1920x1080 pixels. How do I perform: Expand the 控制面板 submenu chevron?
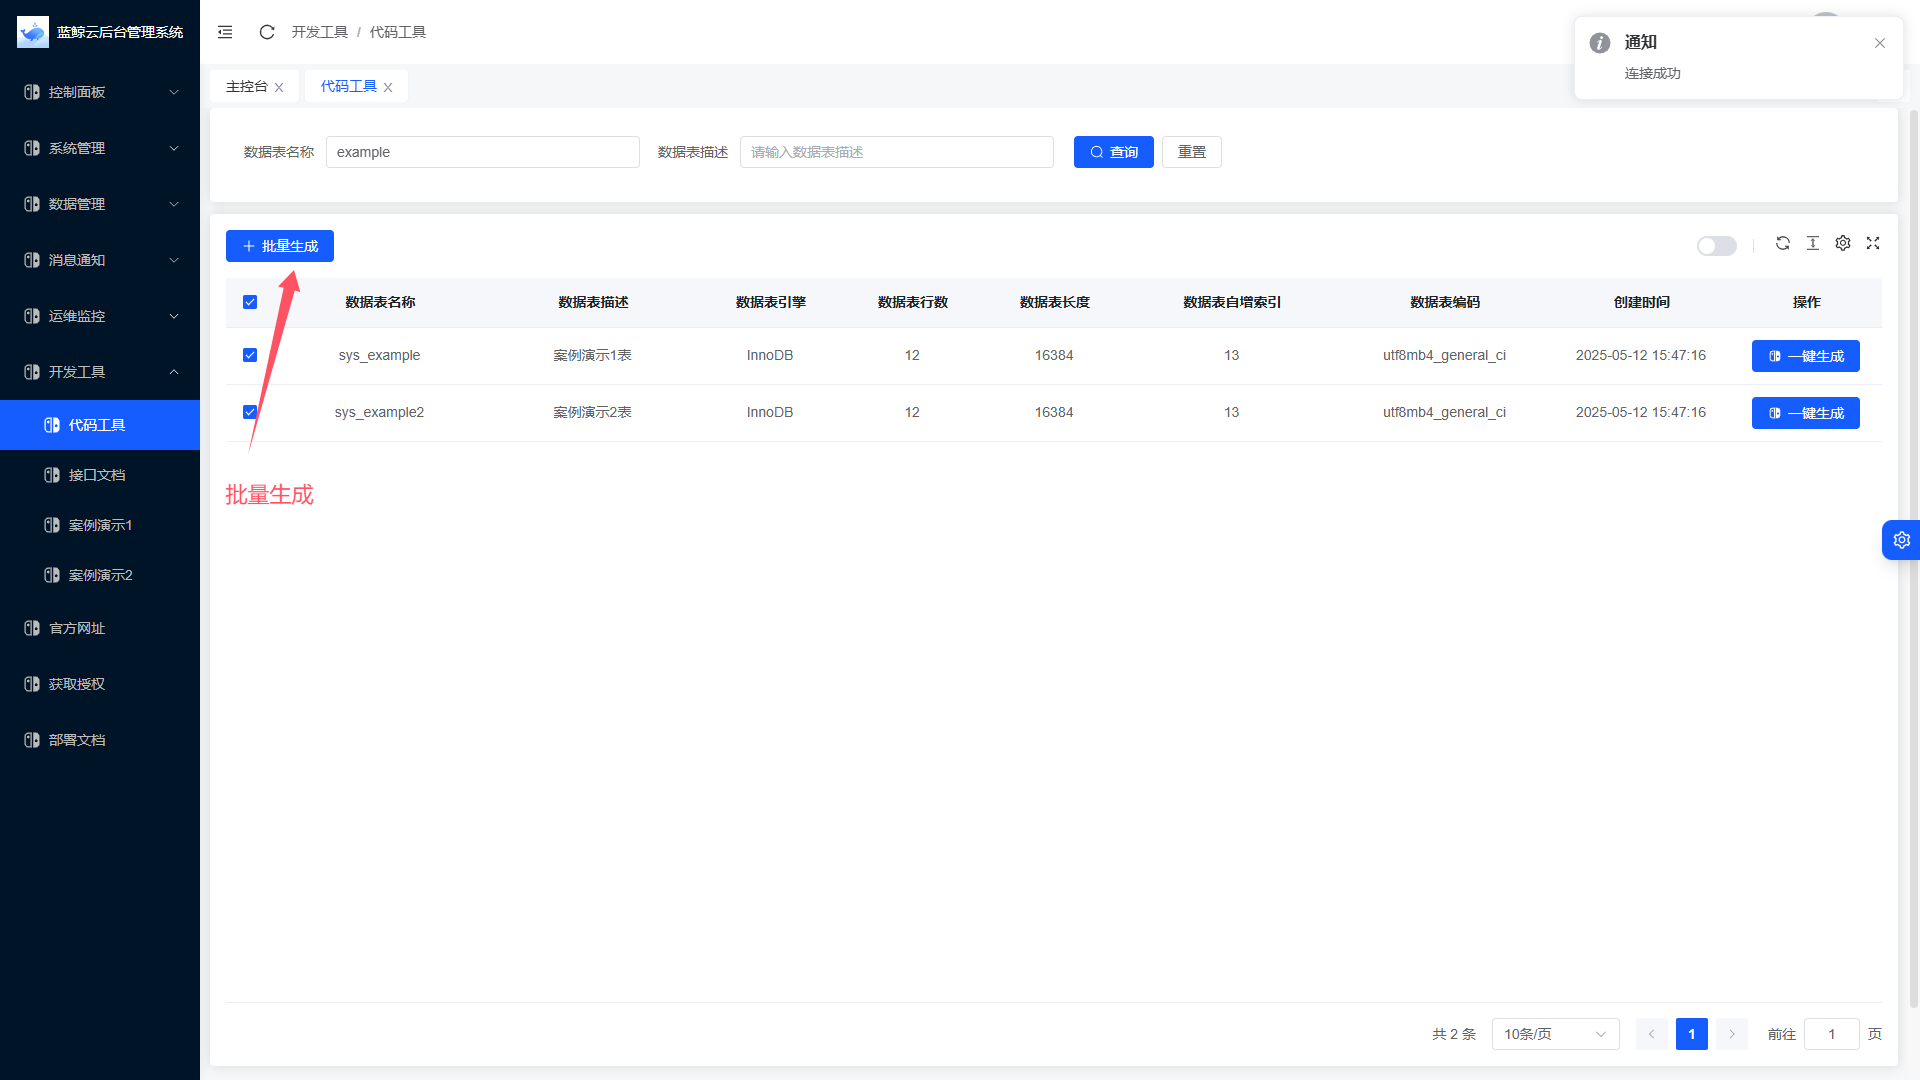(x=174, y=92)
